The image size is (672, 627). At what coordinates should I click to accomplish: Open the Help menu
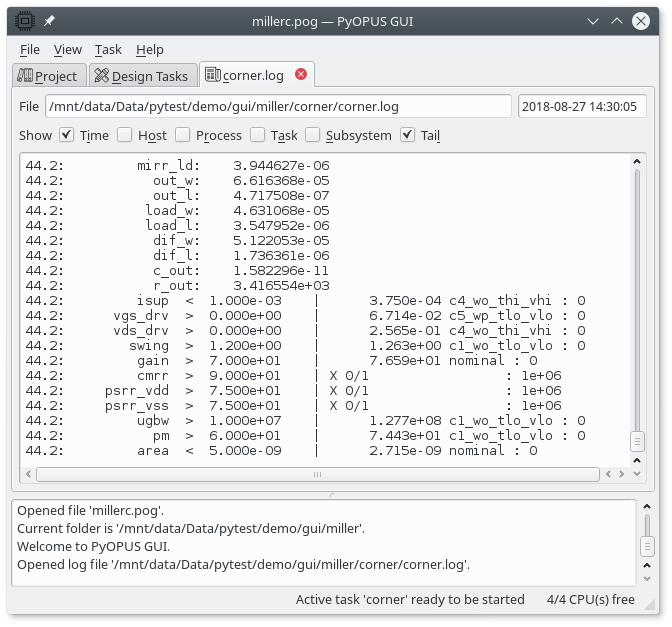click(x=150, y=49)
